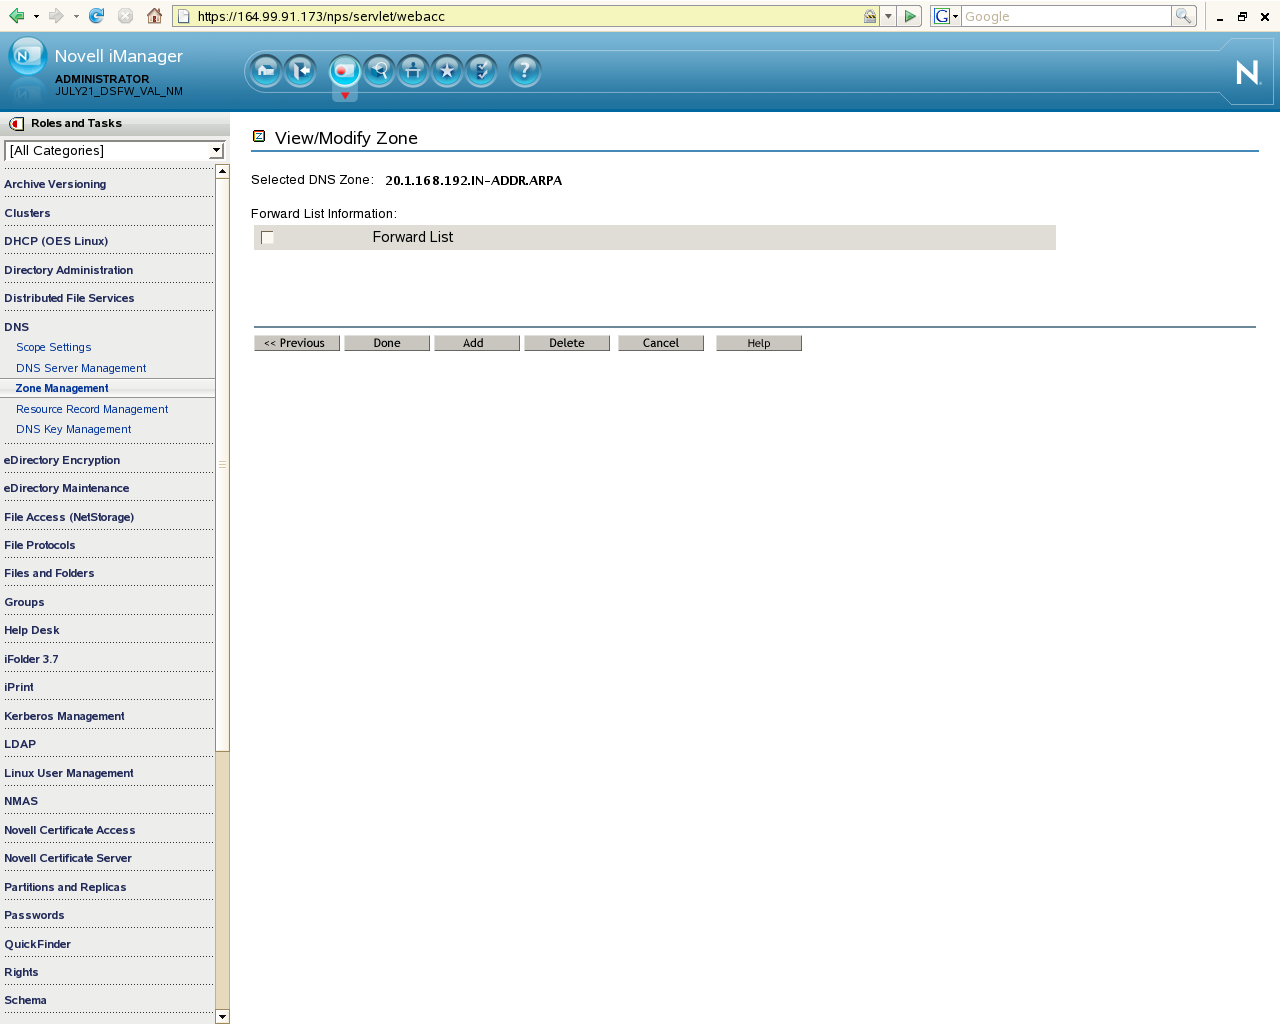This screenshot has width=1280, height=1024.
Task: Expand the Kerberos Management category
Action: (x=64, y=716)
